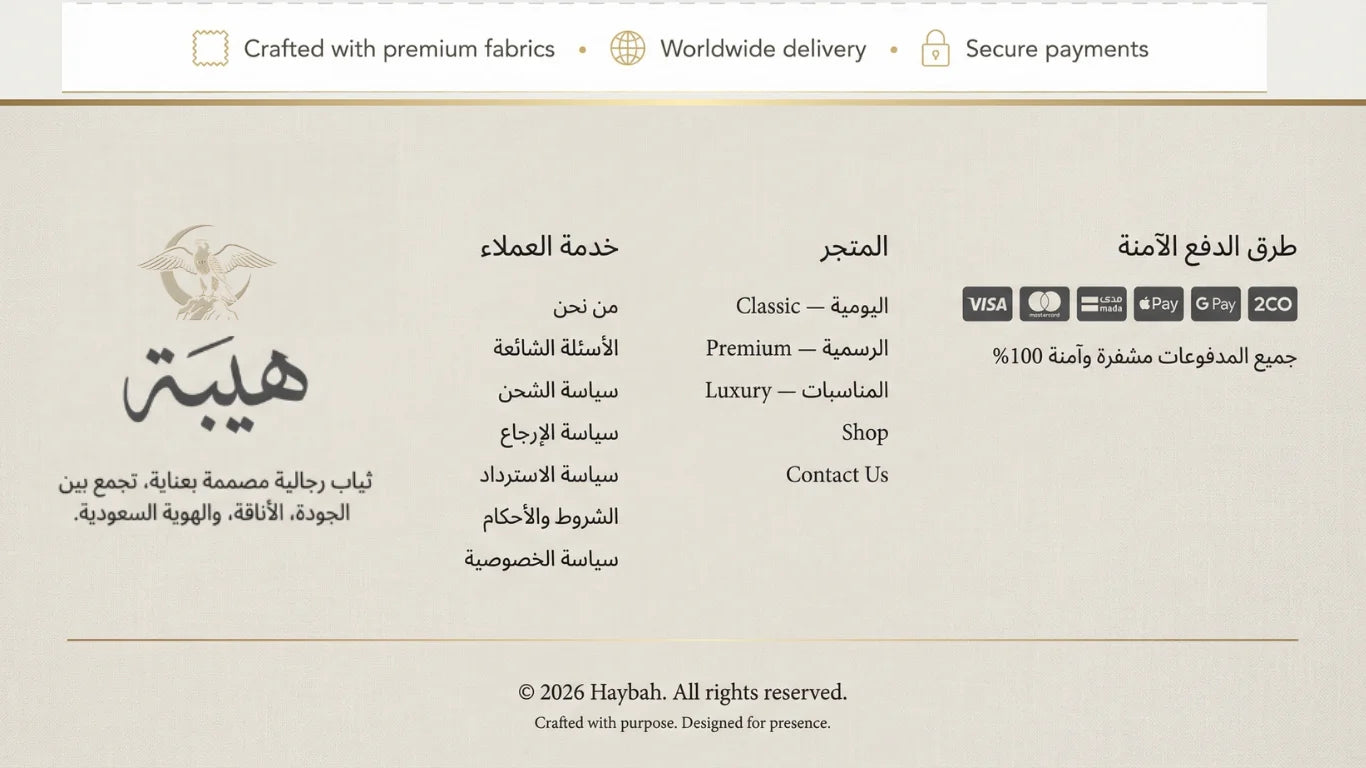Open the Contact Us link
The width and height of the screenshot is (1366, 768).
click(x=836, y=474)
